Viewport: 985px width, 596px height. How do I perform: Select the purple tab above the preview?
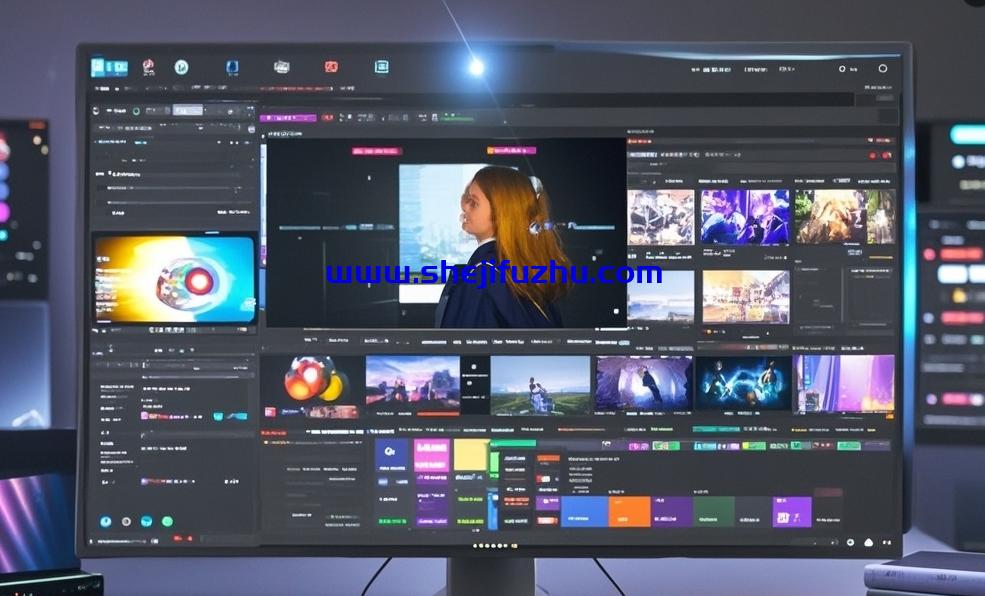coord(288,118)
